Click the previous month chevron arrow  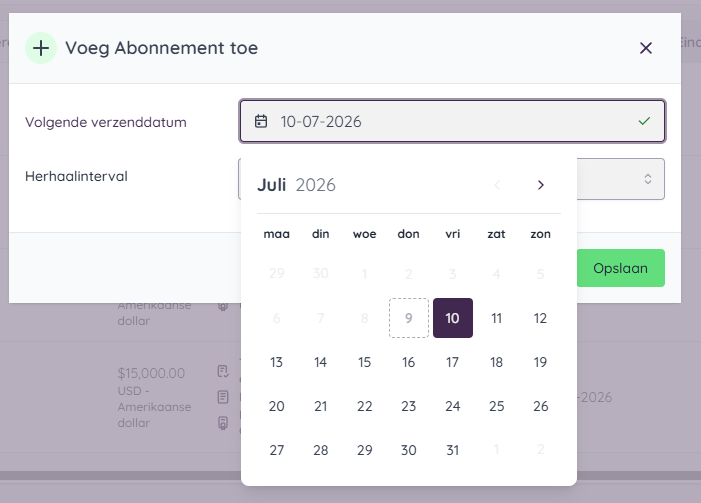(497, 185)
